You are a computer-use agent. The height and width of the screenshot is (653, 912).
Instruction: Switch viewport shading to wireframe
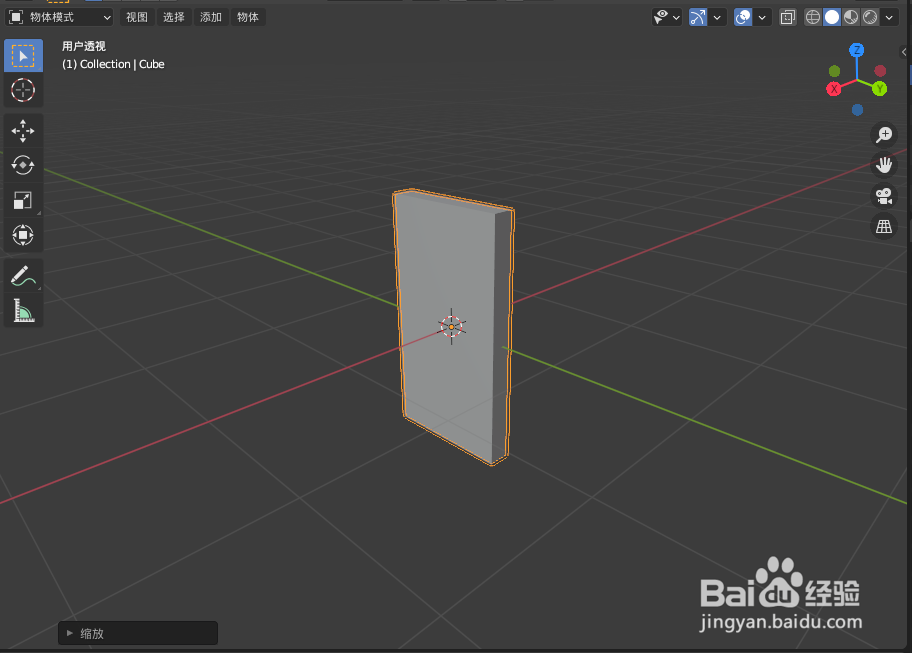[812, 17]
